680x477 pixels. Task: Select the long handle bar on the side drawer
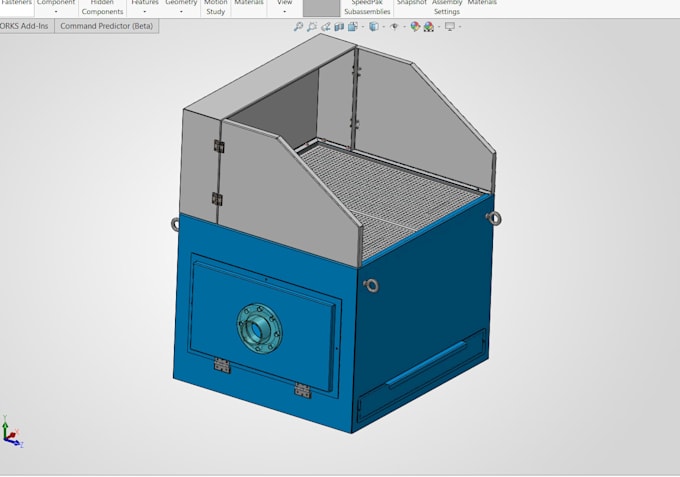click(x=427, y=364)
